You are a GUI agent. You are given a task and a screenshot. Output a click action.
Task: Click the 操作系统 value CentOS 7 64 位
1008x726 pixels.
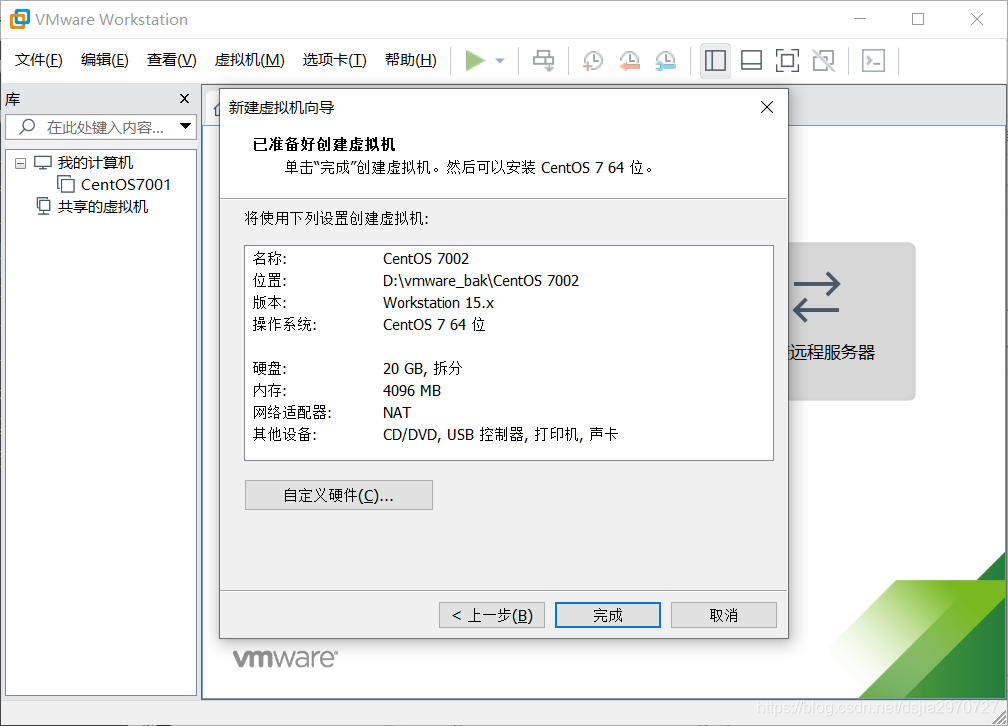point(434,325)
